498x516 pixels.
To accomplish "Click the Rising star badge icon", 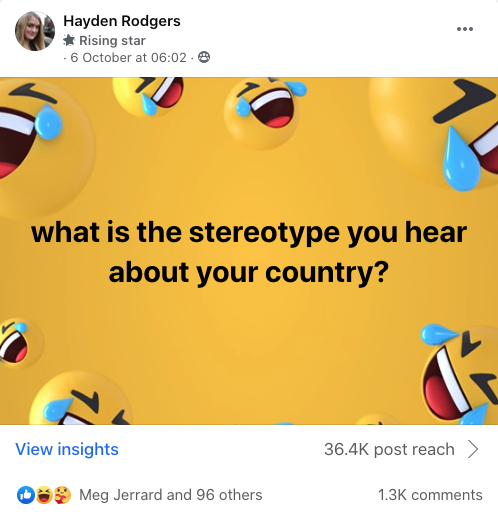I will [69, 41].
